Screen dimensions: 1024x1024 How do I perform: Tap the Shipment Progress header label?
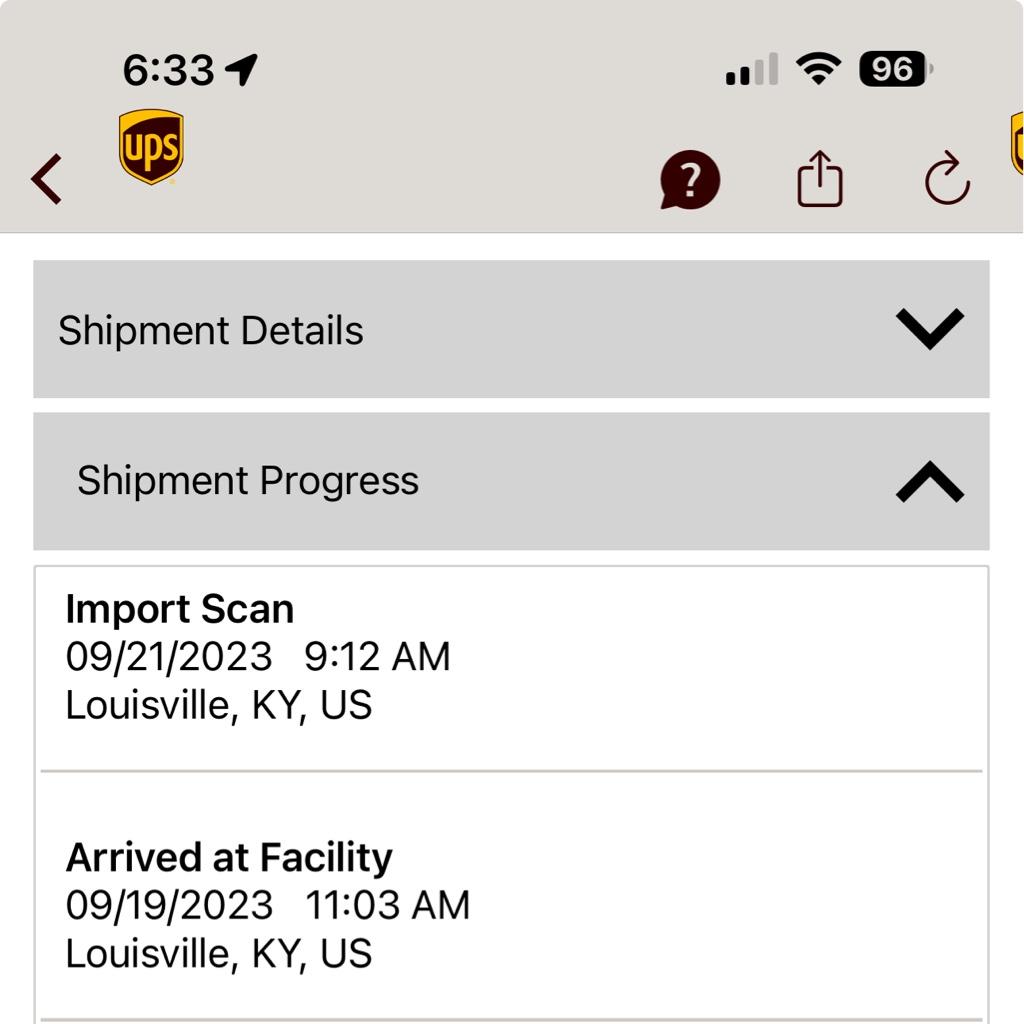tap(248, 481)
